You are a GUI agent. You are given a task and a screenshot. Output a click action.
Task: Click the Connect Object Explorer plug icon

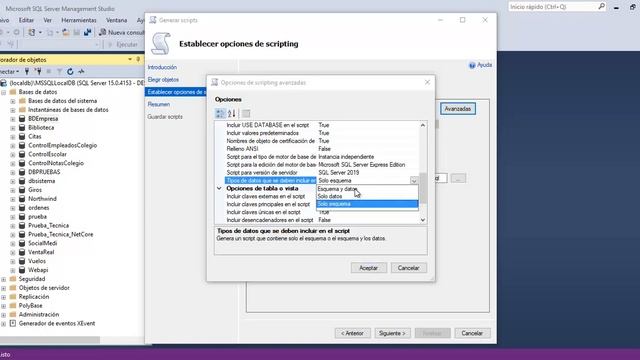pyautogui.click(x=27, y=71)
